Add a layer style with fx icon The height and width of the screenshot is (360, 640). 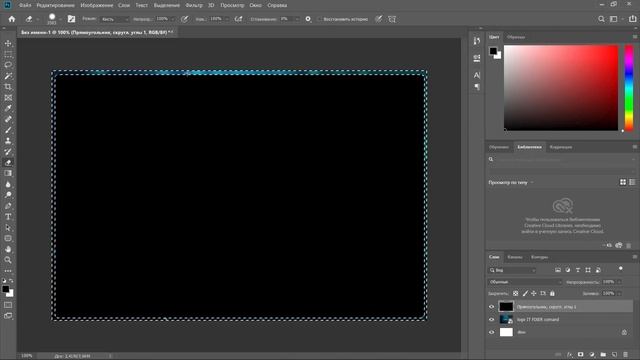click(x=570, y=355)
